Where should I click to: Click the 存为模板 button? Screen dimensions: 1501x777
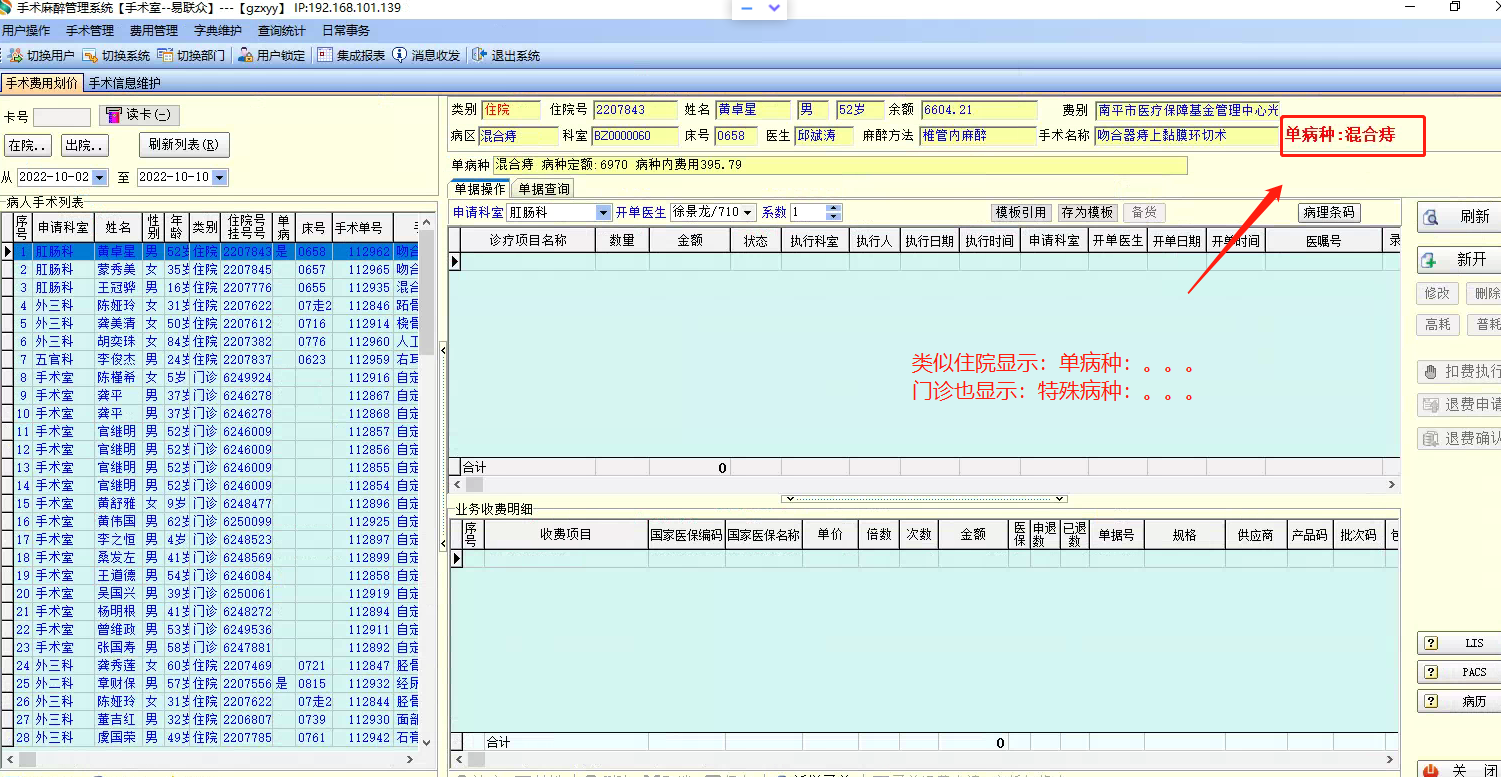[x=1087, y=212]
